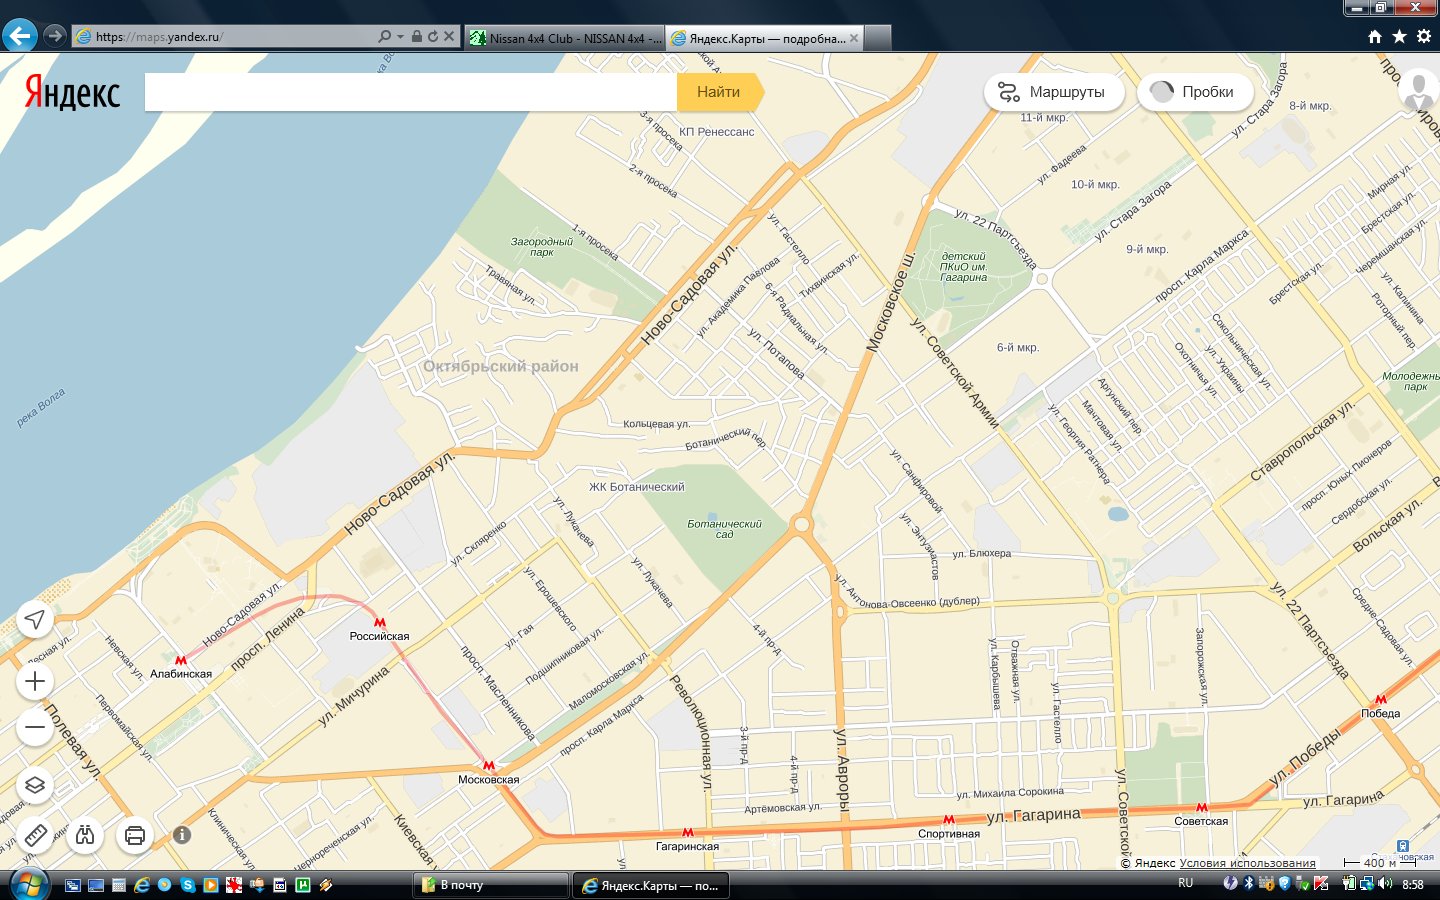
Task: Click the Алабинская metro station marker
Action: [x=181, y=660]
